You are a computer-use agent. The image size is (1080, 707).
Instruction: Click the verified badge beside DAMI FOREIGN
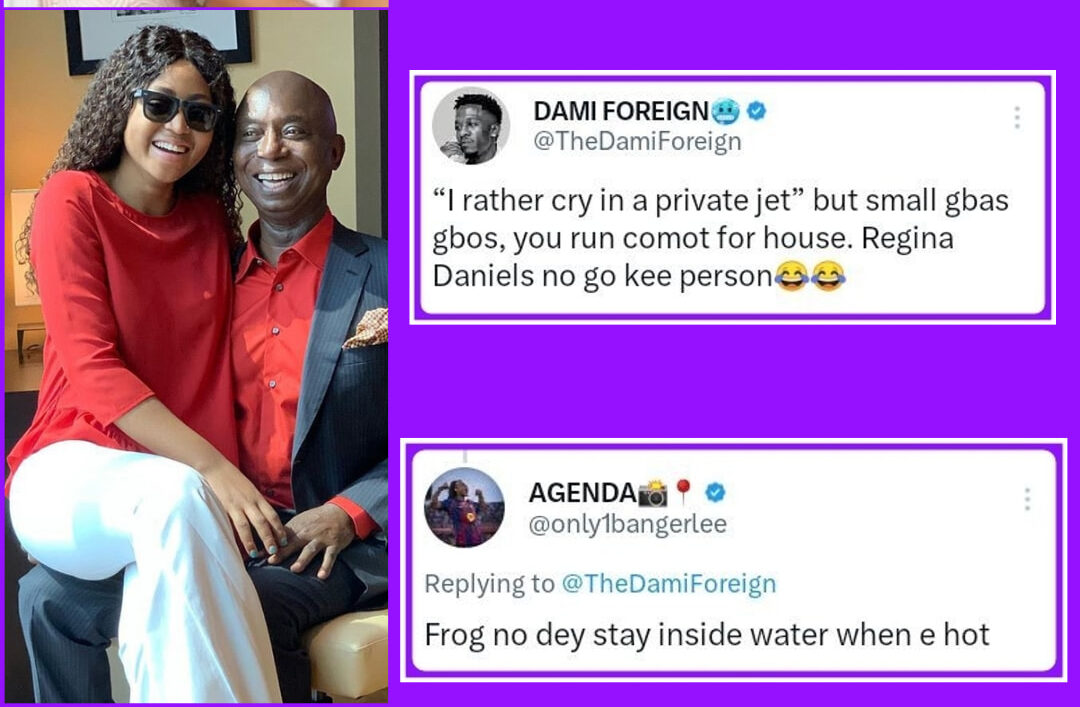[x=756, y=110]
